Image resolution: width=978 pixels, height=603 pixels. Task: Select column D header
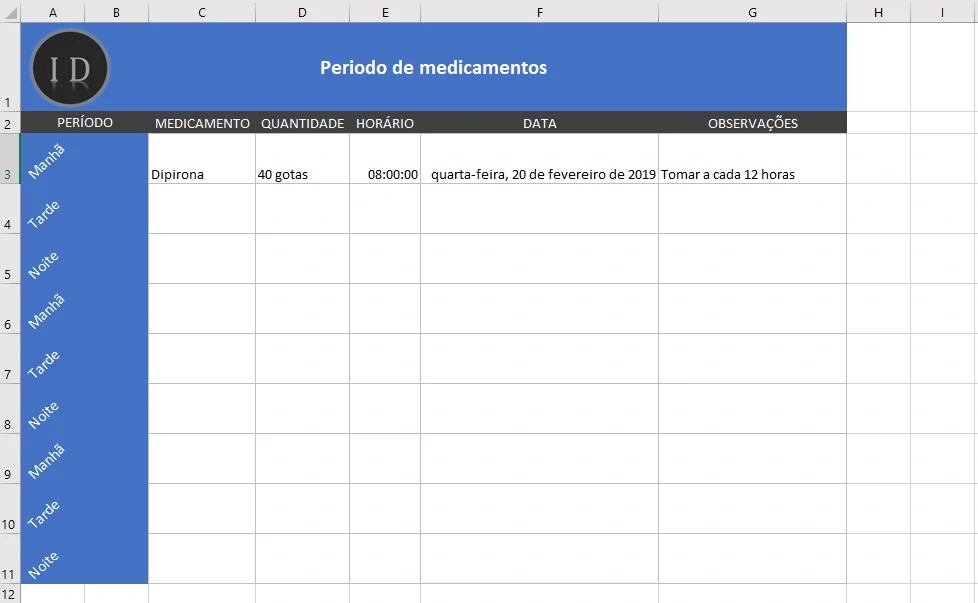[x=302, y=11]
